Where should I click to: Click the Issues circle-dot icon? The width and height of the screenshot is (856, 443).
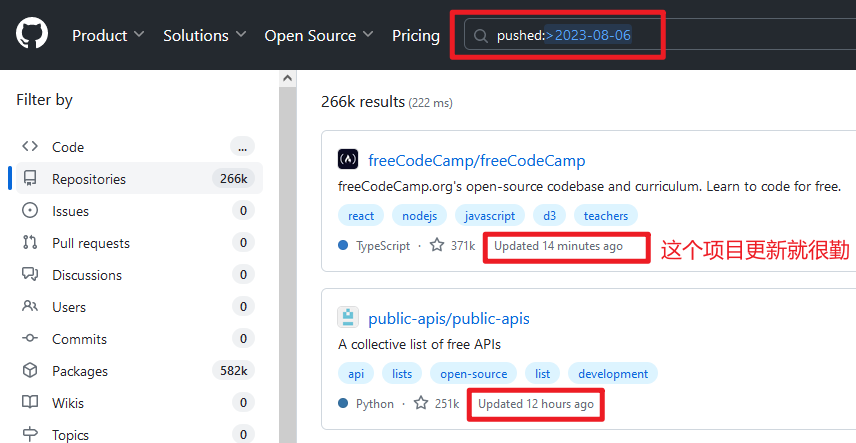pos(29,210)
